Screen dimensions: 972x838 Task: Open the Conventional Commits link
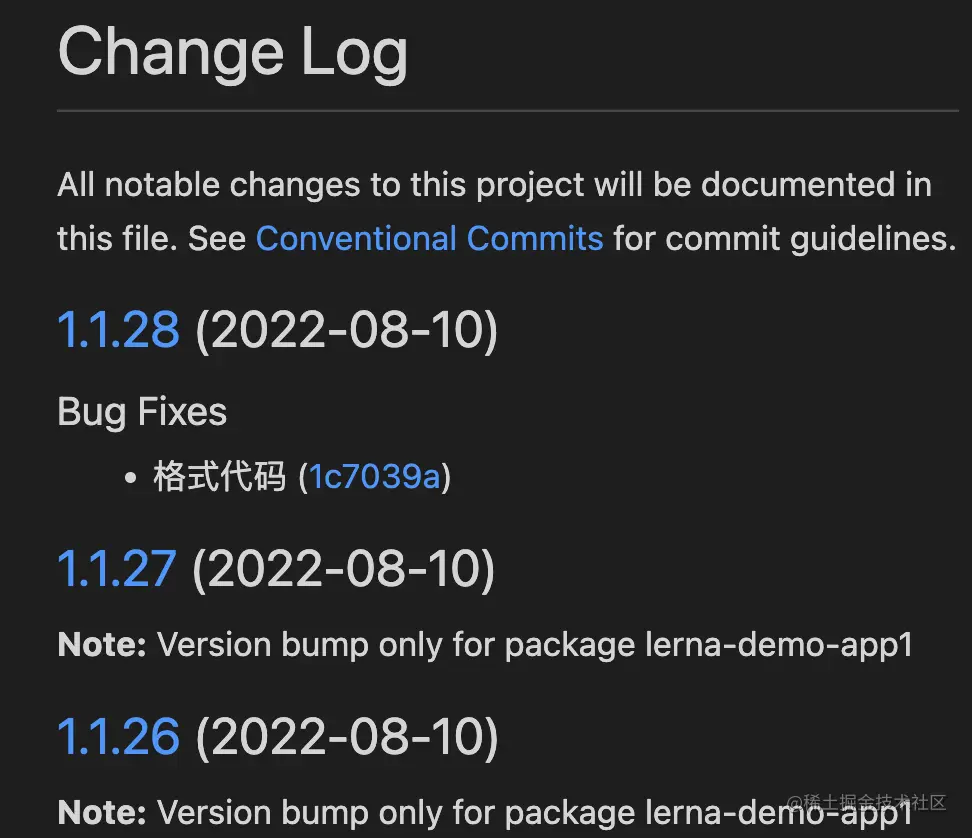click(430, 239)
